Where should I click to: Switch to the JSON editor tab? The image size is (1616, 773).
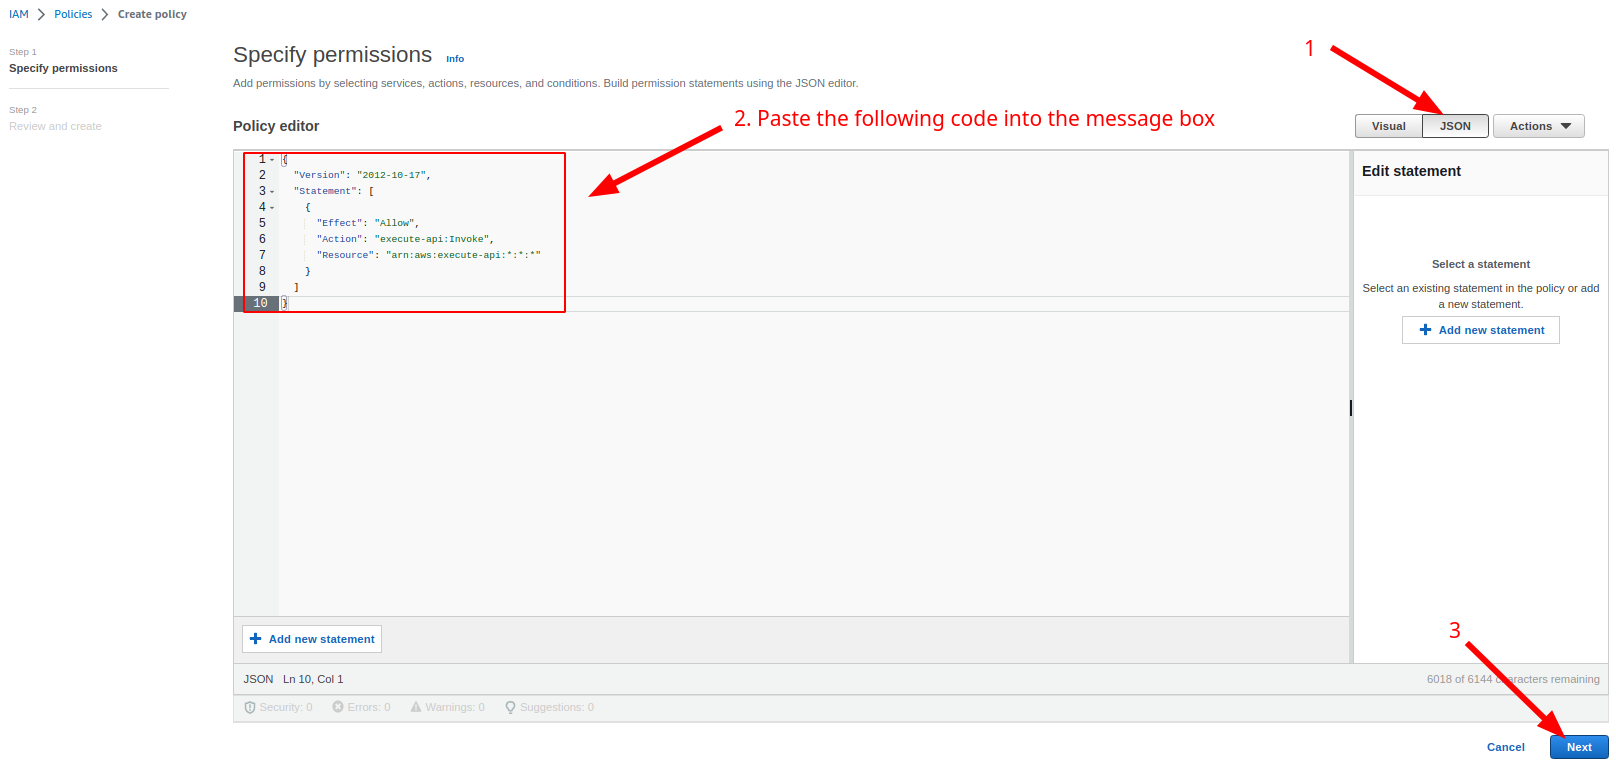pyautogui.click(x=1455, y=126)
